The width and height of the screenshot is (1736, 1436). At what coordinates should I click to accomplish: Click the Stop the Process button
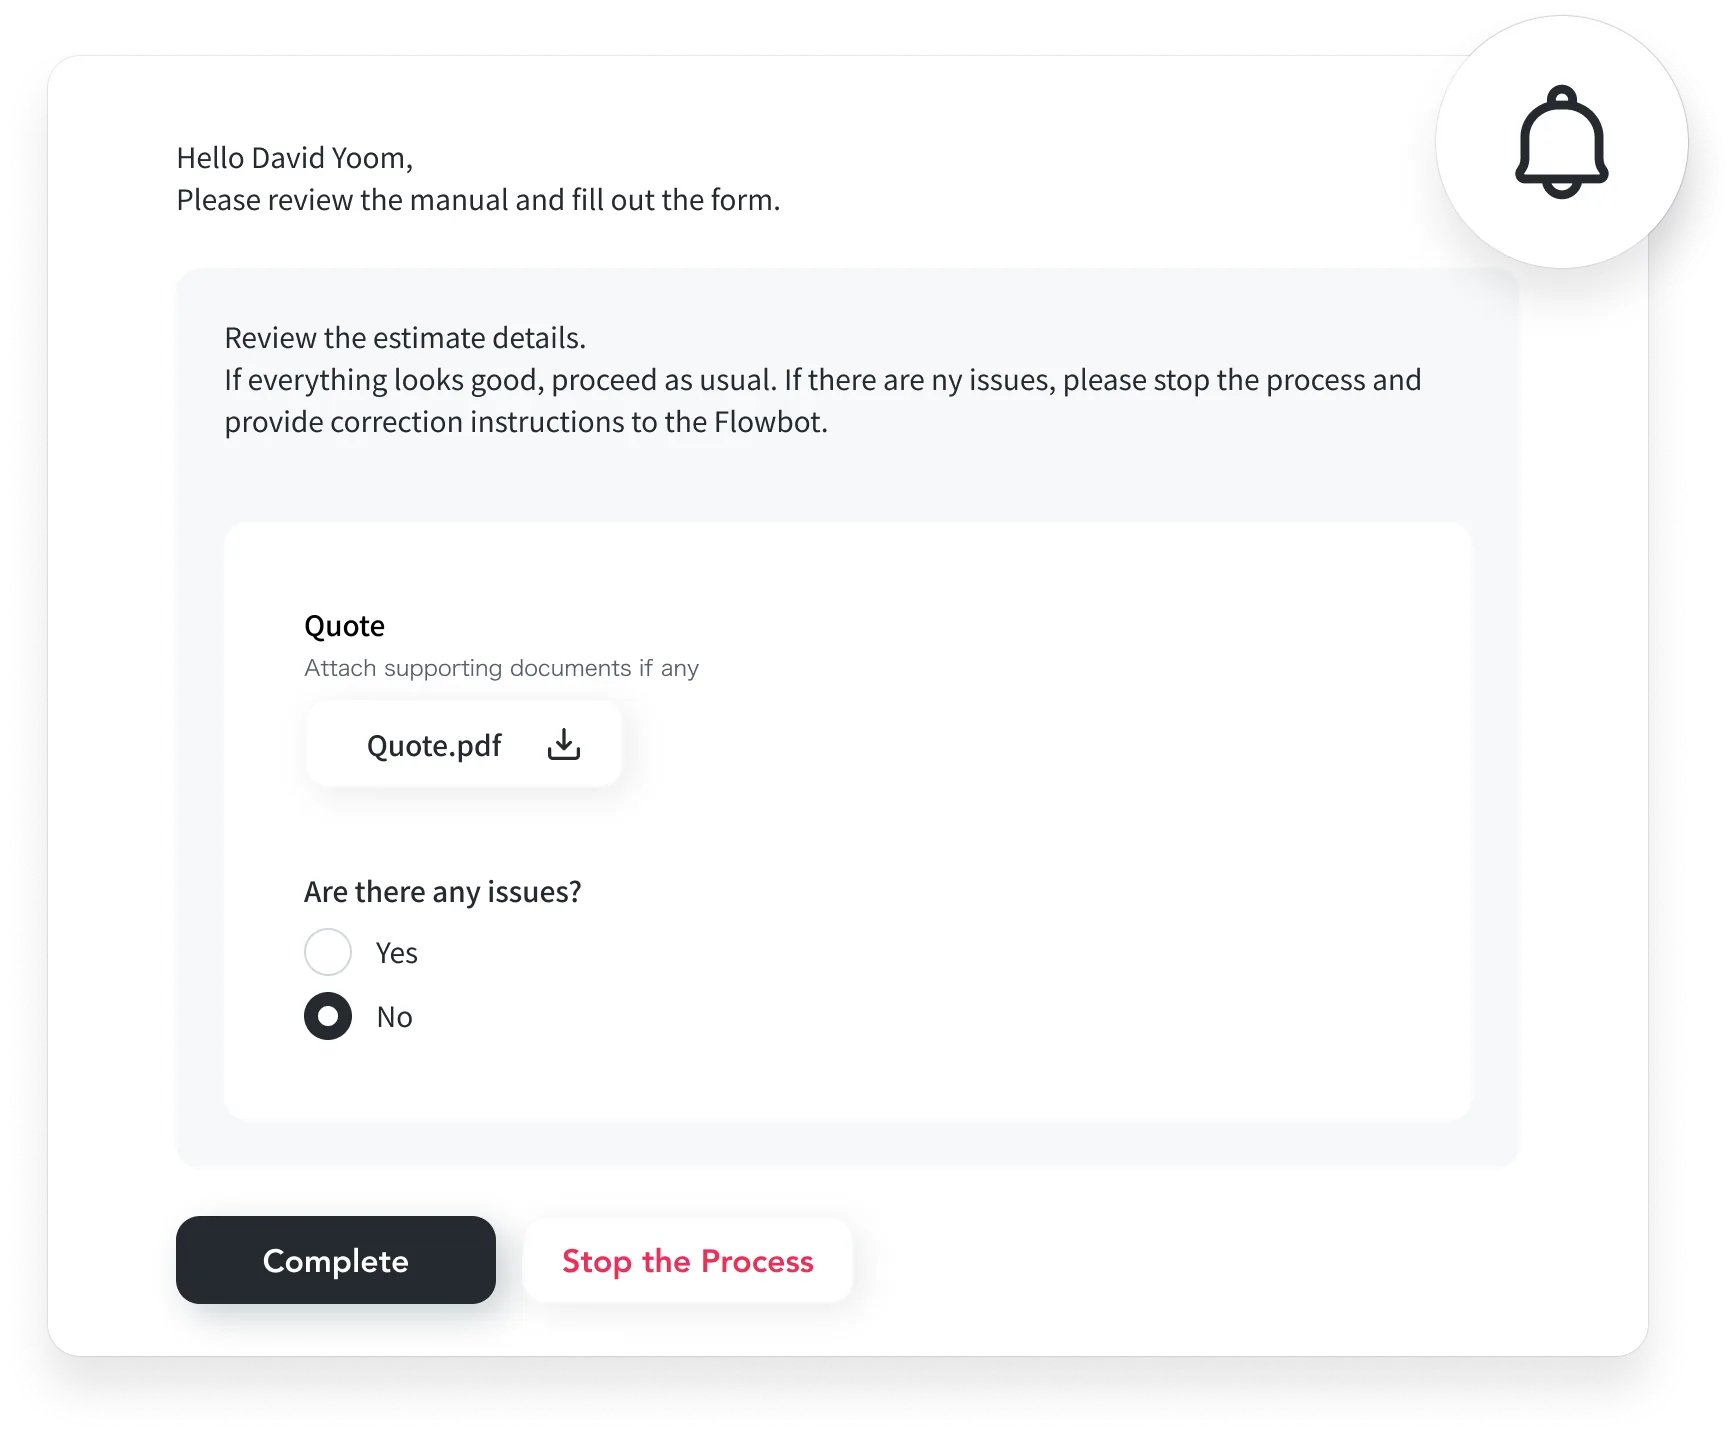click(688, 1260)
